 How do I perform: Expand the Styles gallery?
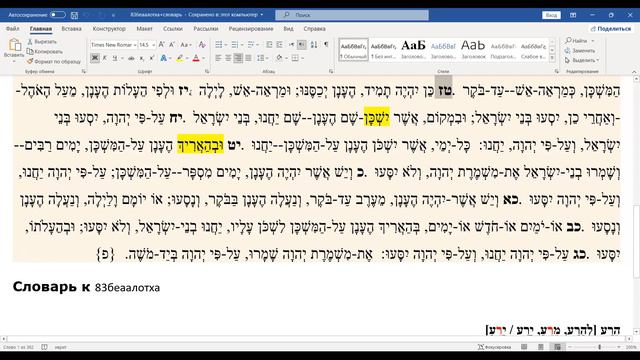(x=553, y=59)
